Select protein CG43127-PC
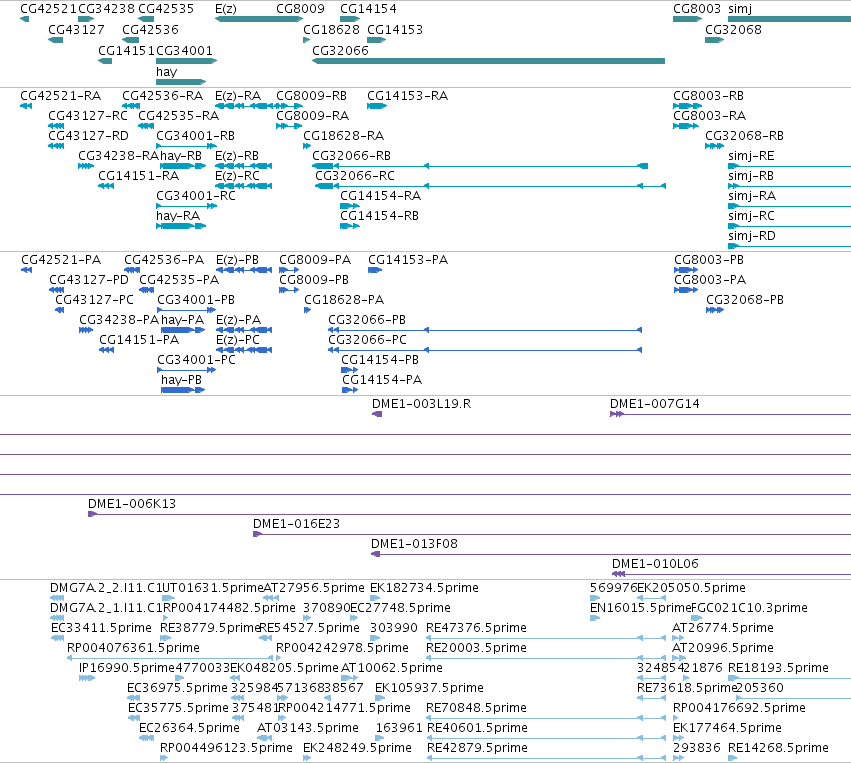Image resolution: width=851 pixels, height=763 pixels. point(60,310)
